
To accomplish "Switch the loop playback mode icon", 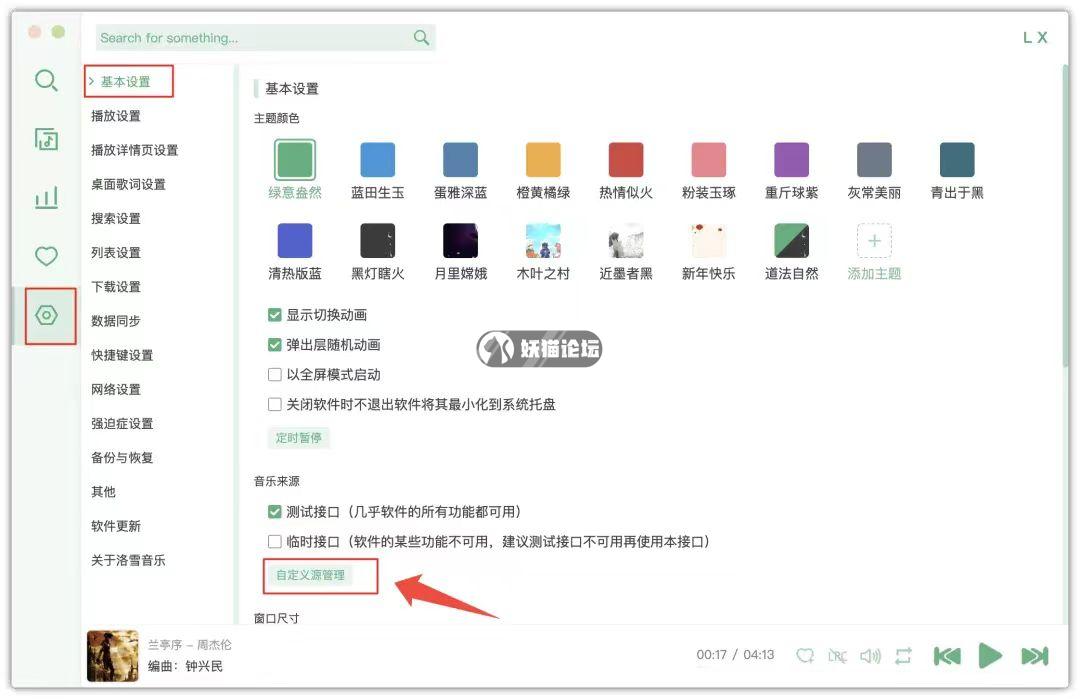I will 903,656.
